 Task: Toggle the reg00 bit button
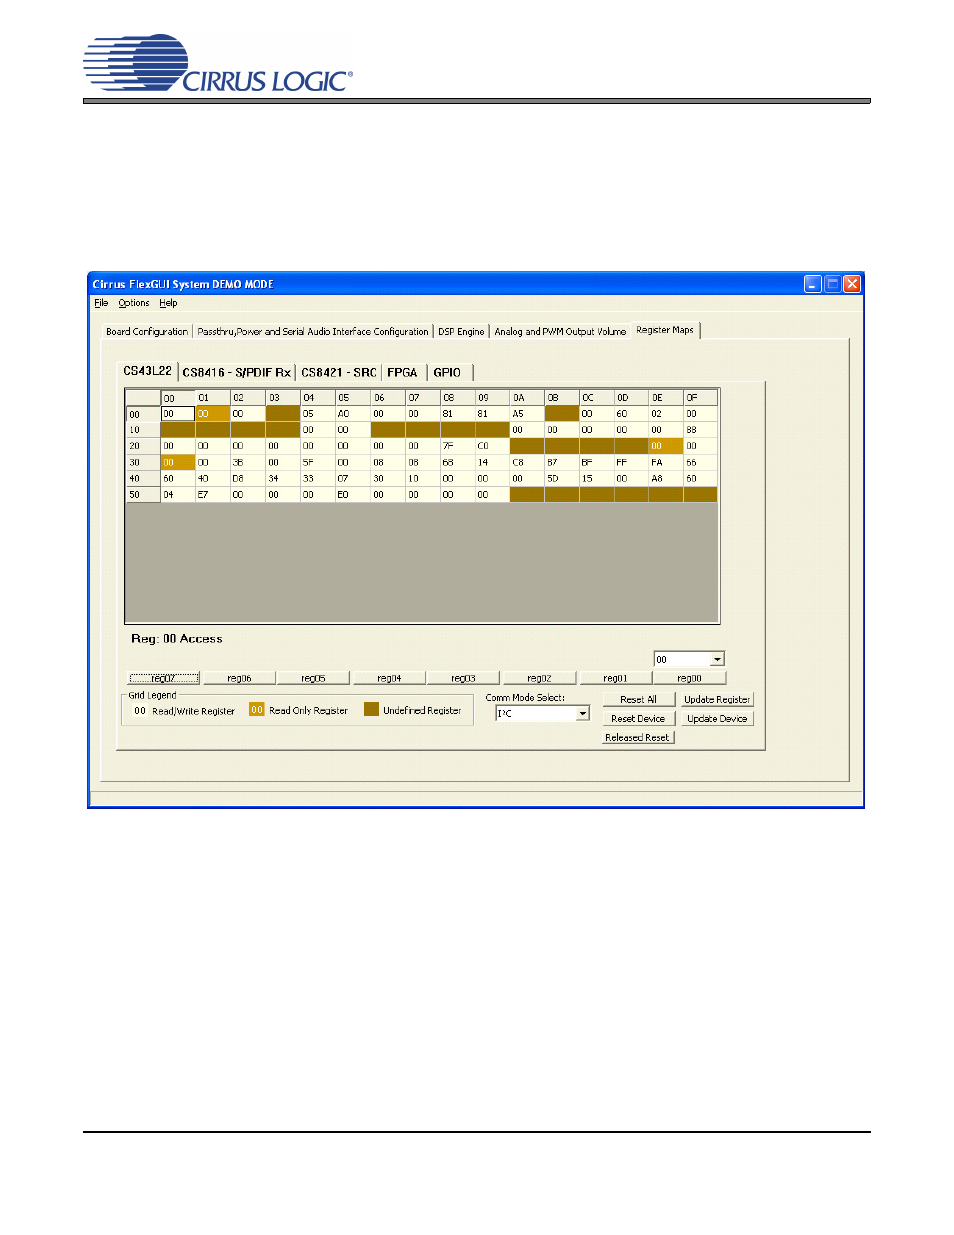(690, 678)
